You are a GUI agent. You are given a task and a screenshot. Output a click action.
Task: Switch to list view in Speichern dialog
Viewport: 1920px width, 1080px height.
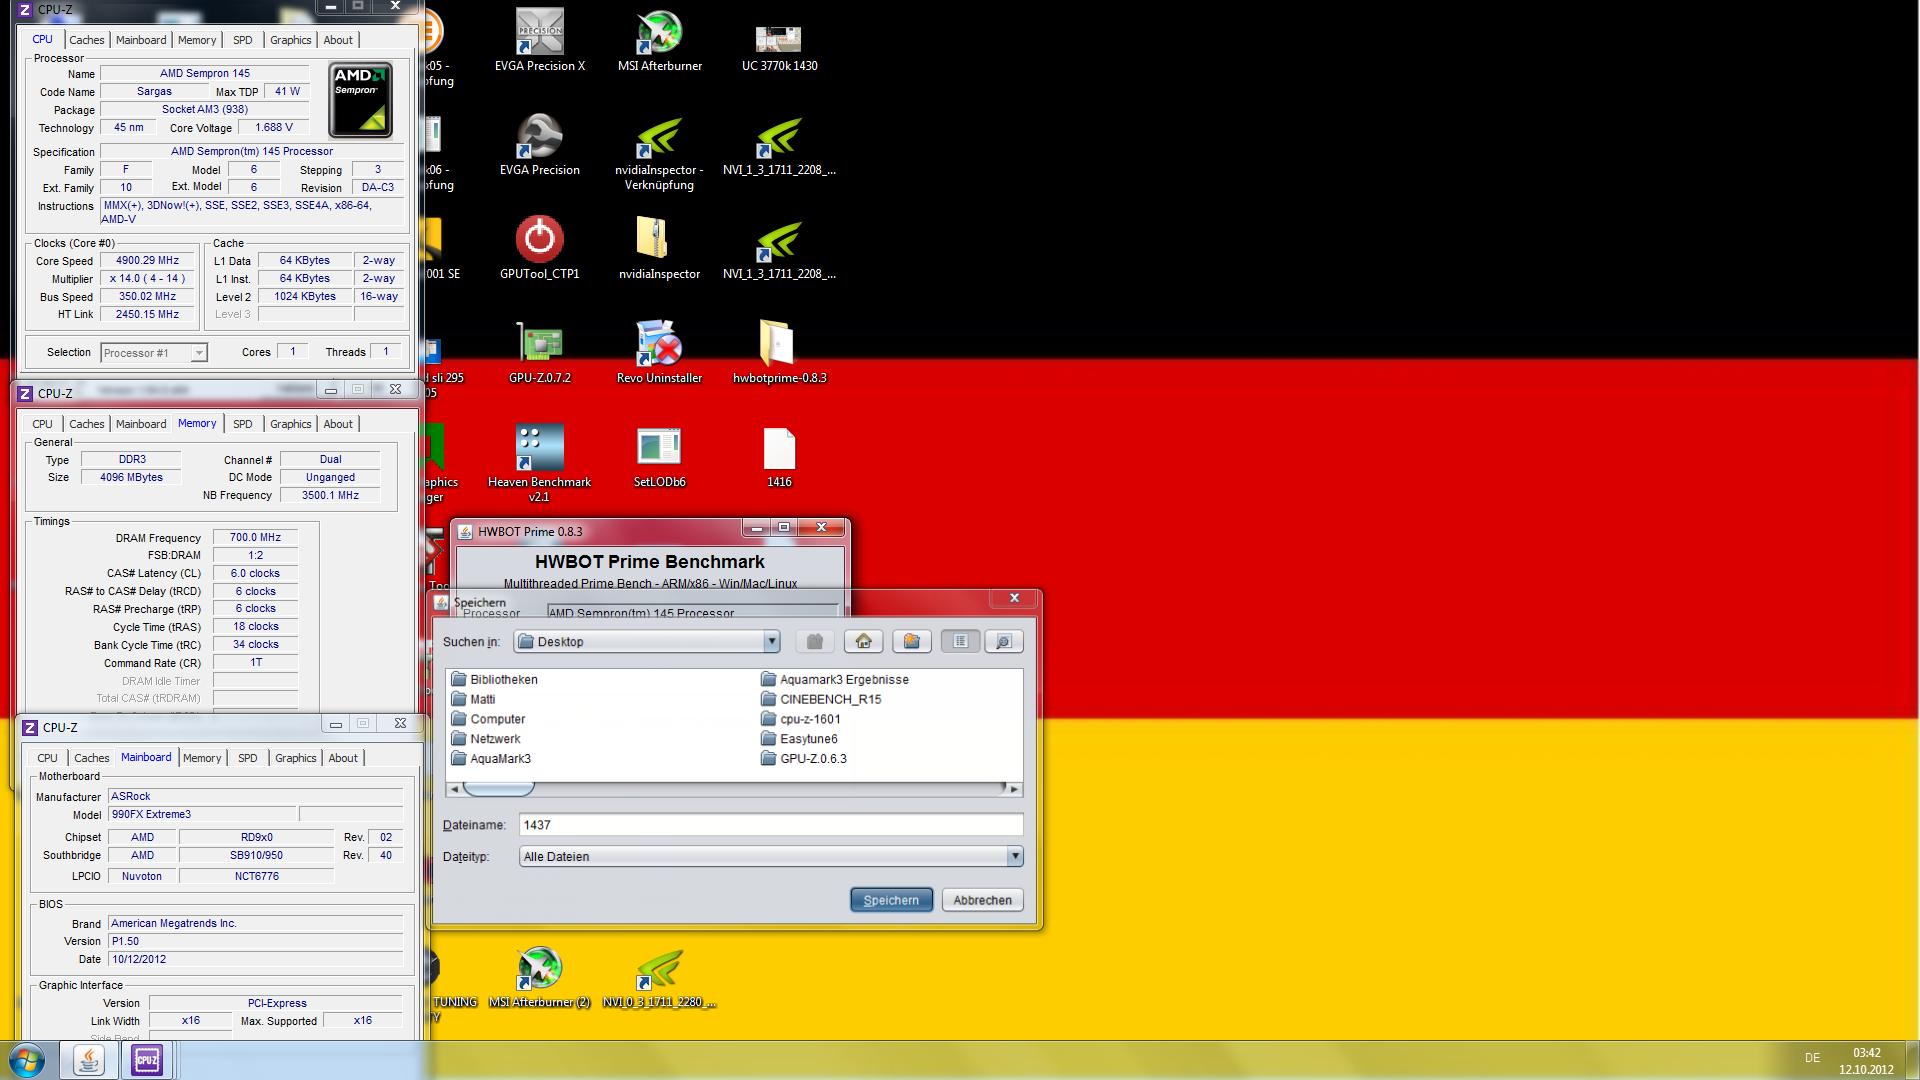pos(960,641)
